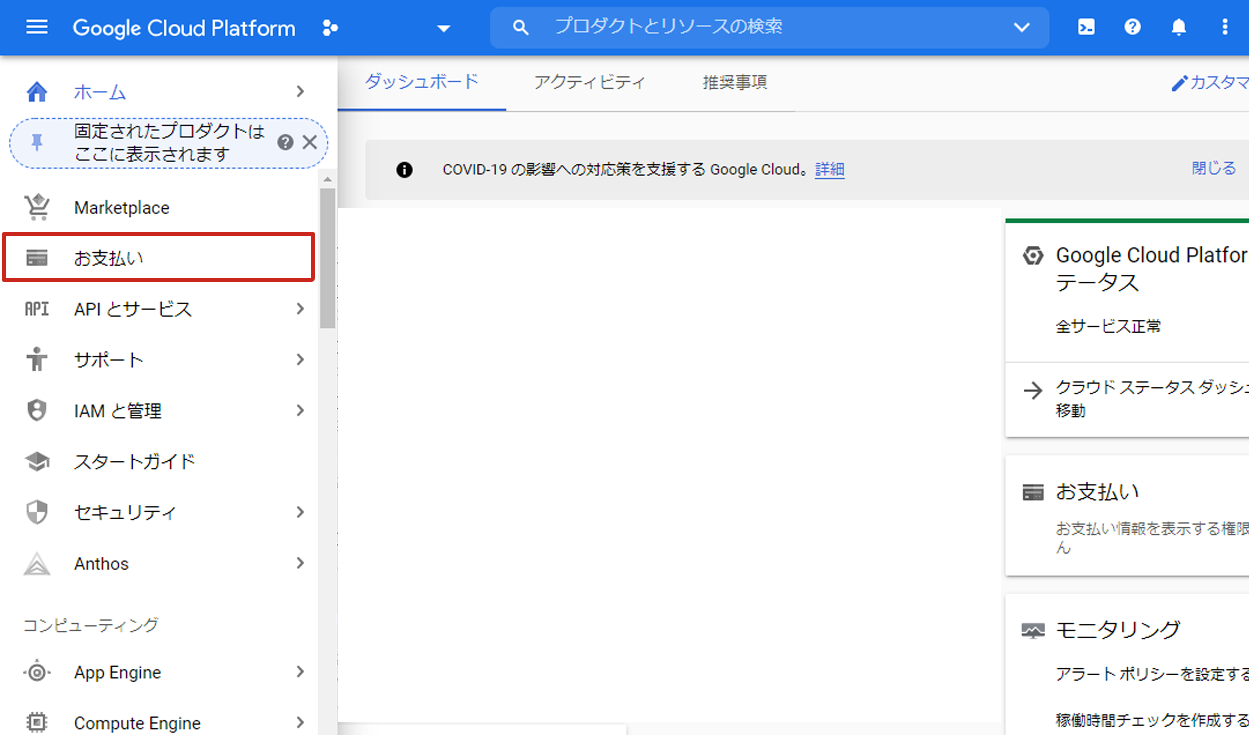Expand the API とサービス submenu

pyautogui.click(x=300, y=309)
